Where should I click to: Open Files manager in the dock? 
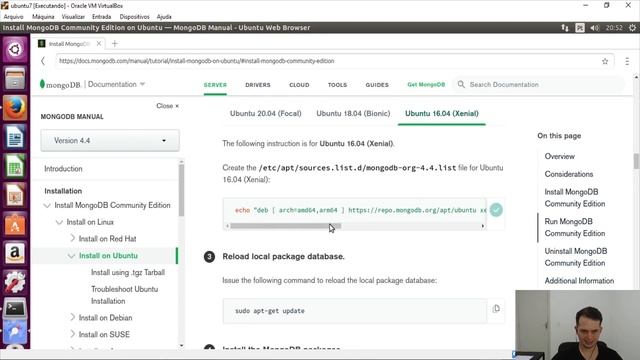click(15, 78)
